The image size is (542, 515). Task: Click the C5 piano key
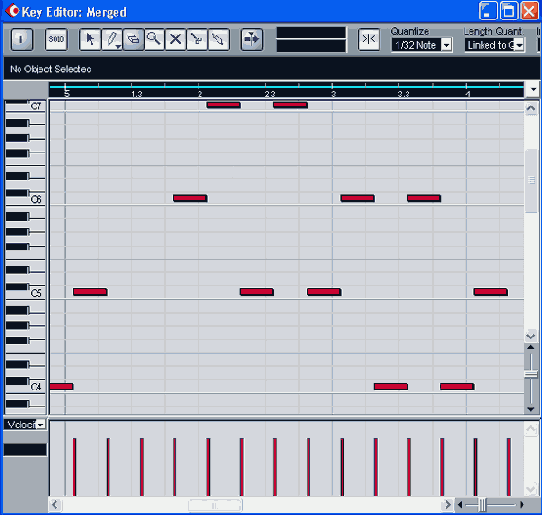[25, 293]
